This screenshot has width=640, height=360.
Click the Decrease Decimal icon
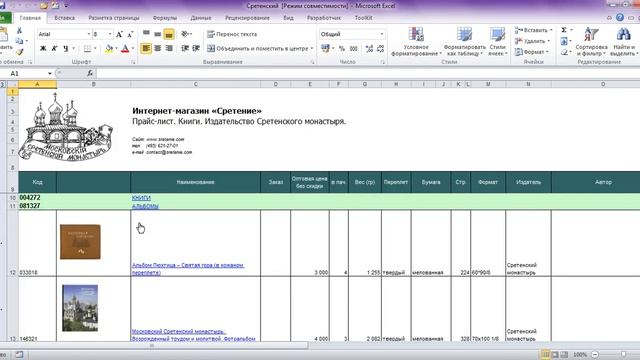[x=380, y=49]
